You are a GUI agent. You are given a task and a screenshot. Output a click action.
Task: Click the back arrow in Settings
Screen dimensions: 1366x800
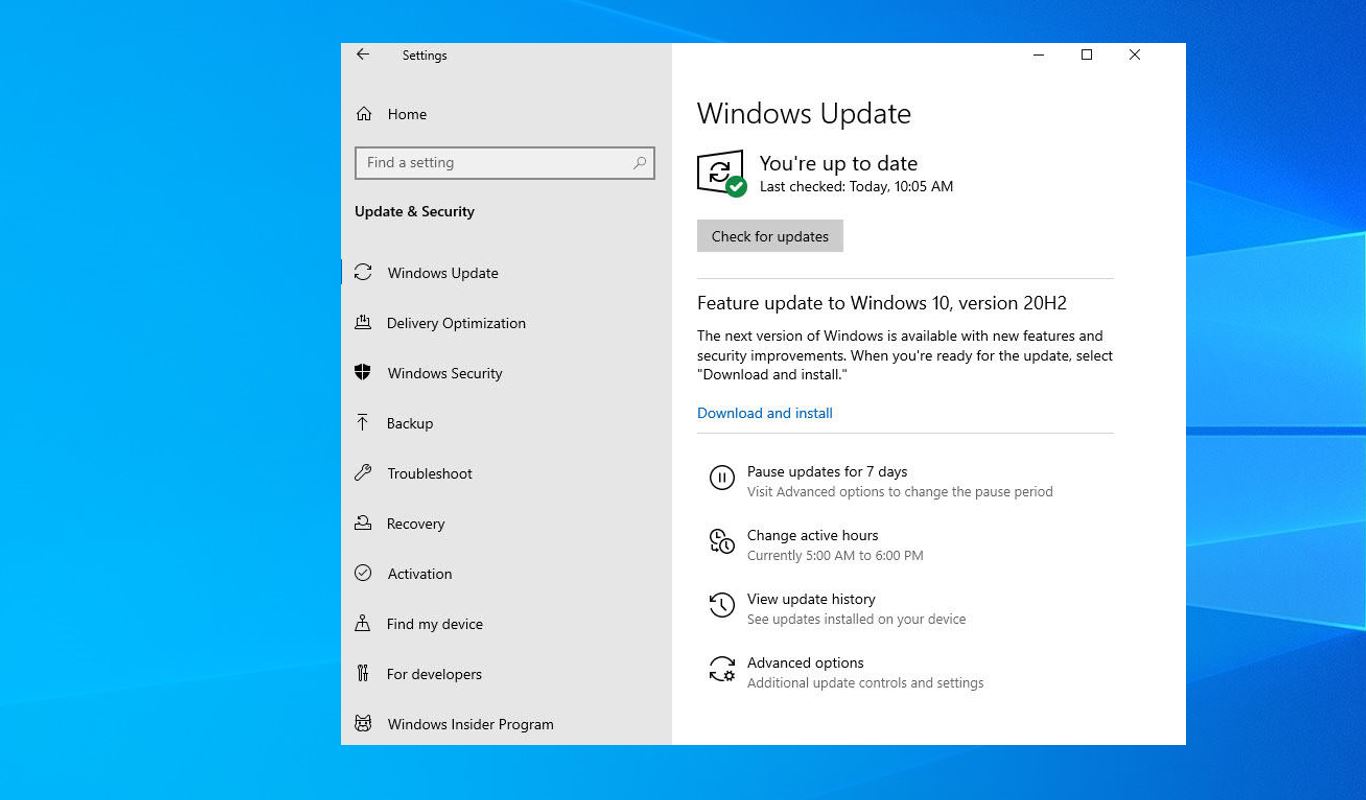click(x=363, y=55)
